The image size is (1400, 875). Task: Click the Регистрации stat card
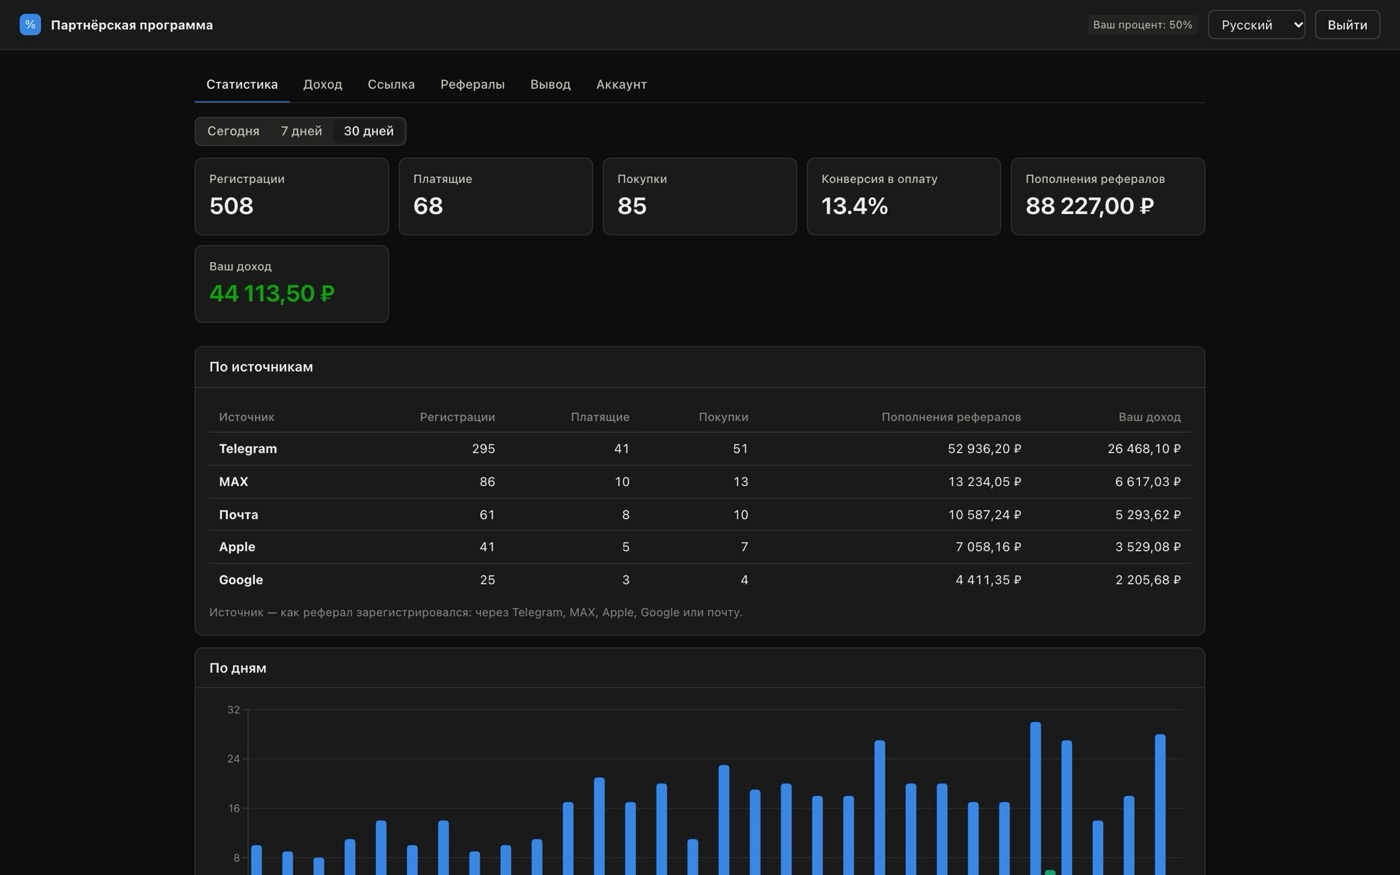point(291,196)
